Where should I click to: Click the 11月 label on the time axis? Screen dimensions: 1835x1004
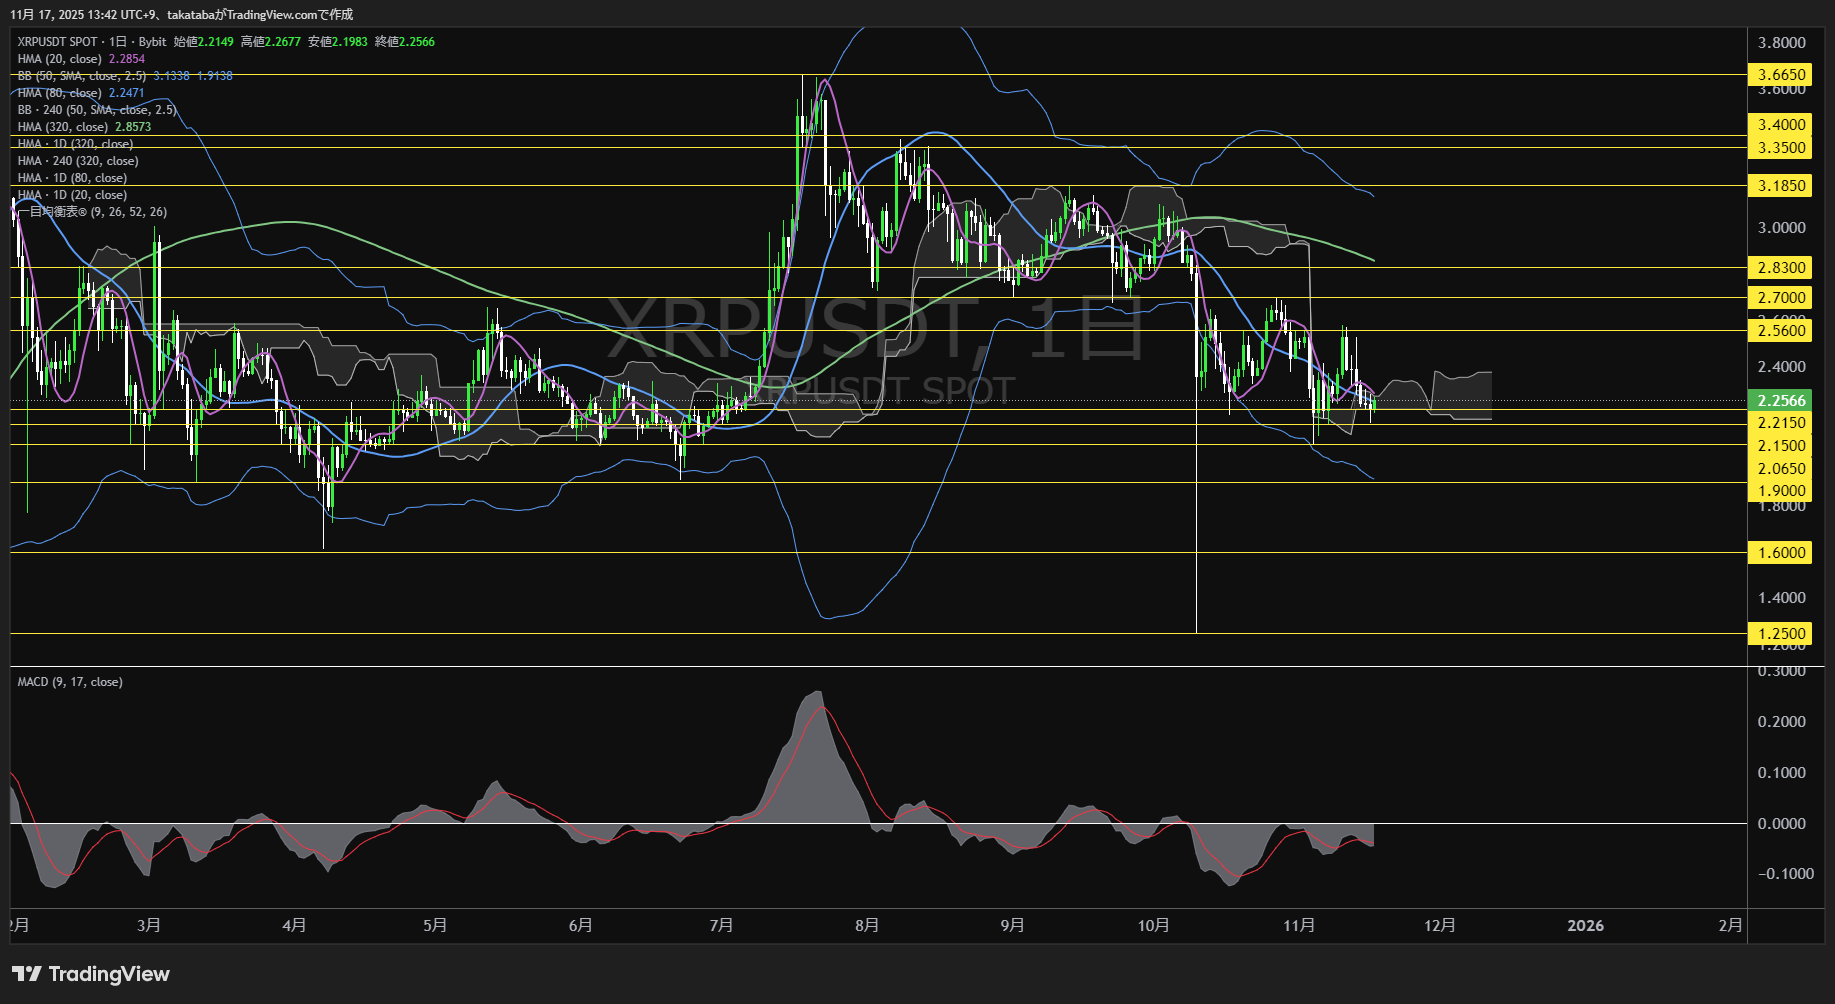1301,926
